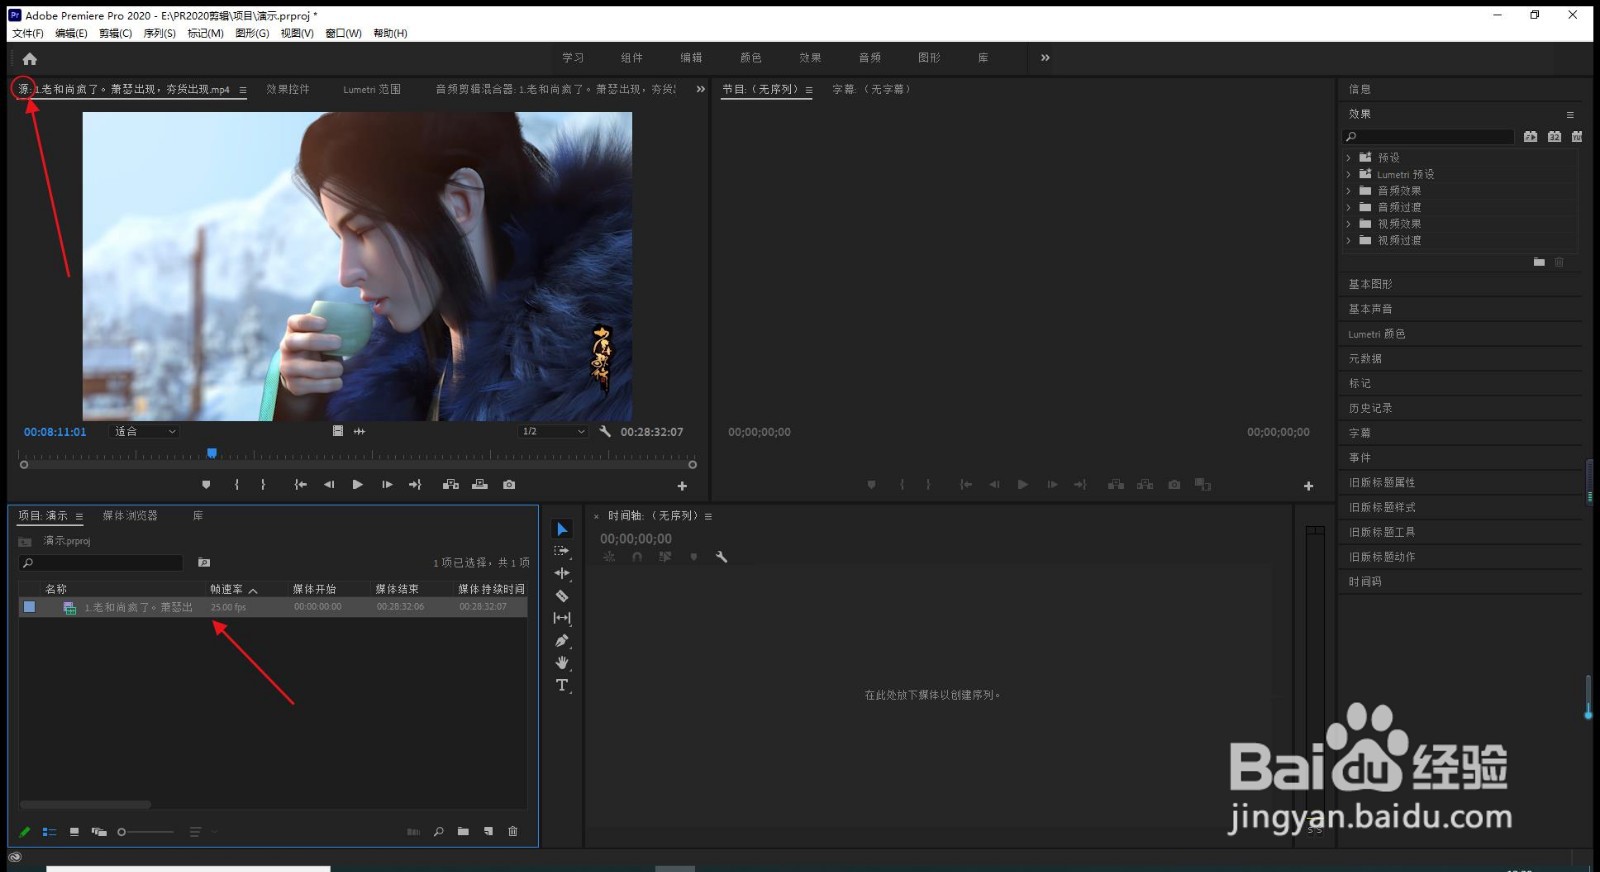
Task: Open the 历史记录 panel
Action: (1370, 408)
